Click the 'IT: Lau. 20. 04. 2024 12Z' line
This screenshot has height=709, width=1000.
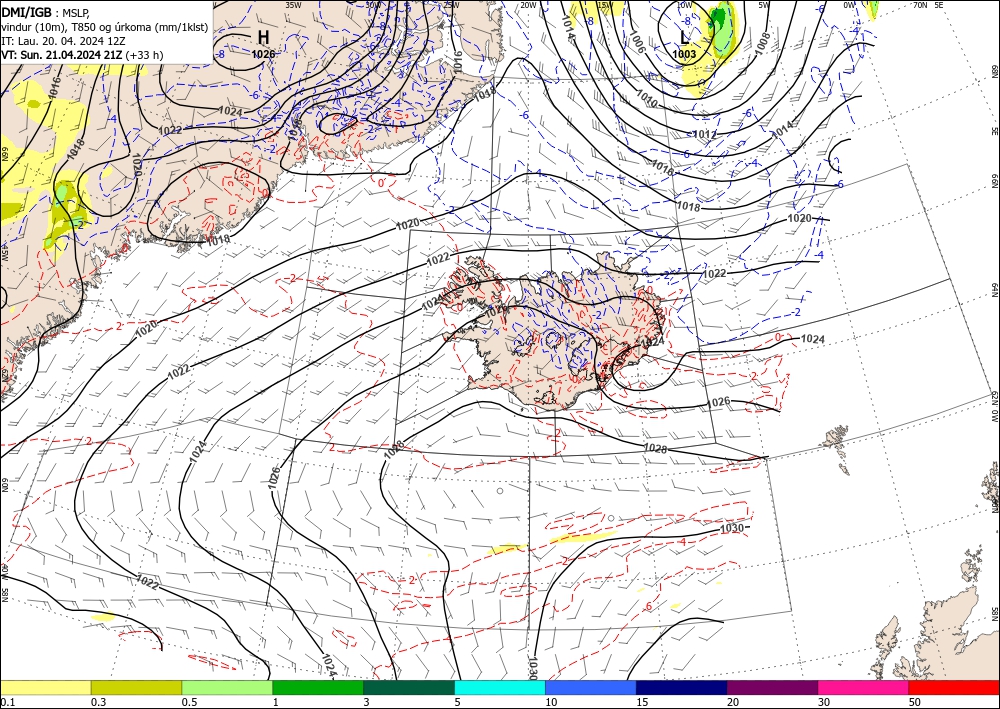63,41
